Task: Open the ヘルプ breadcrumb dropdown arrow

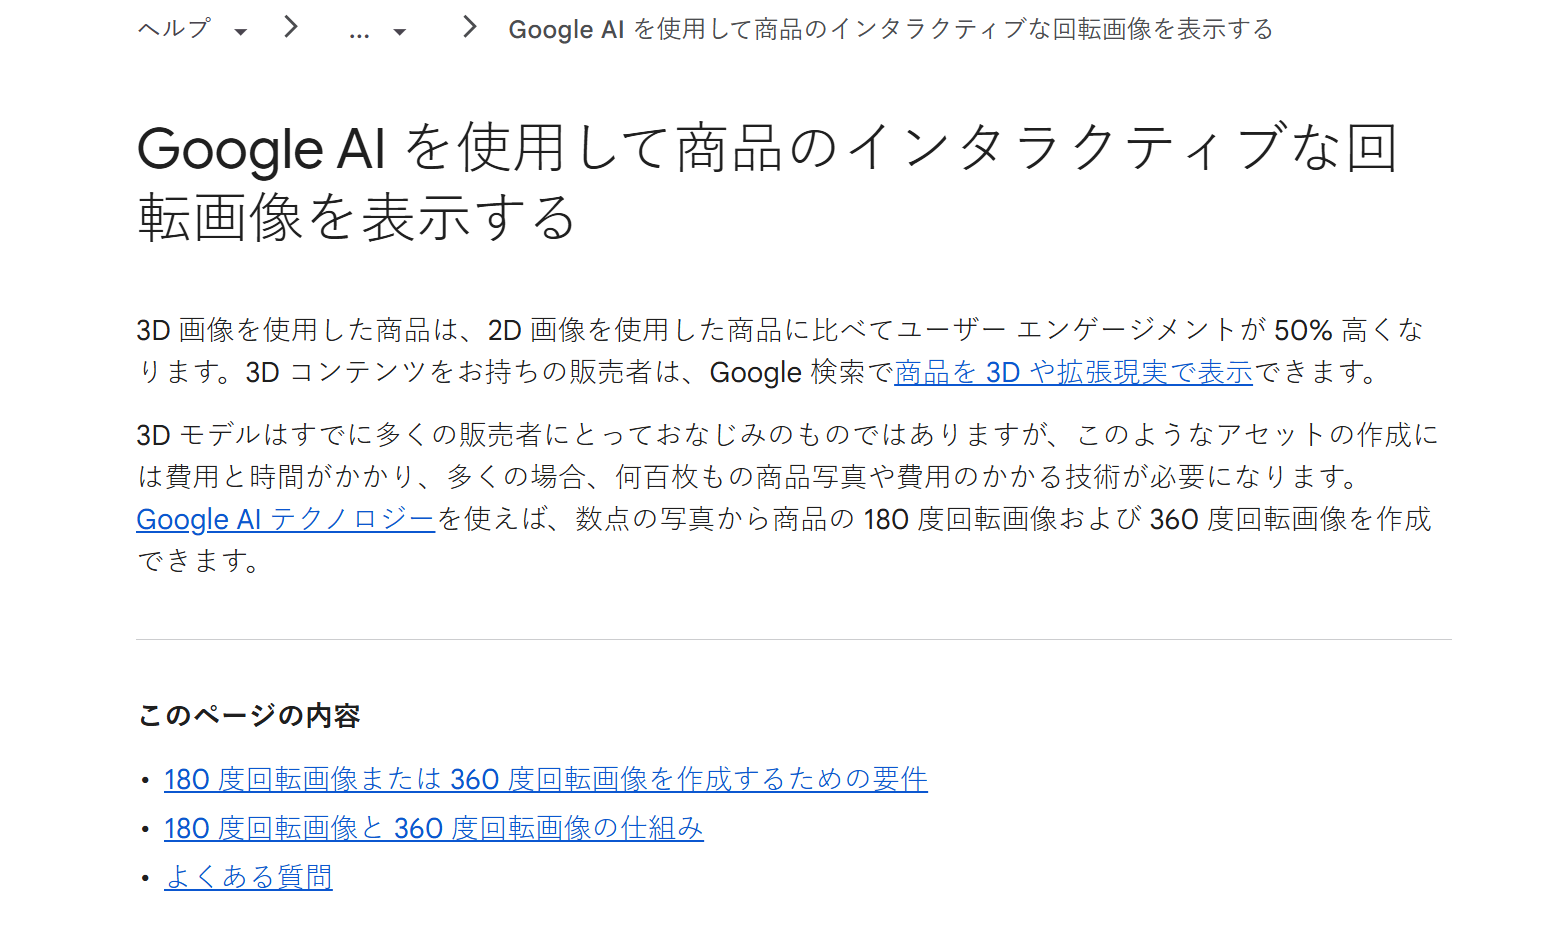Action: click(240, 32)
